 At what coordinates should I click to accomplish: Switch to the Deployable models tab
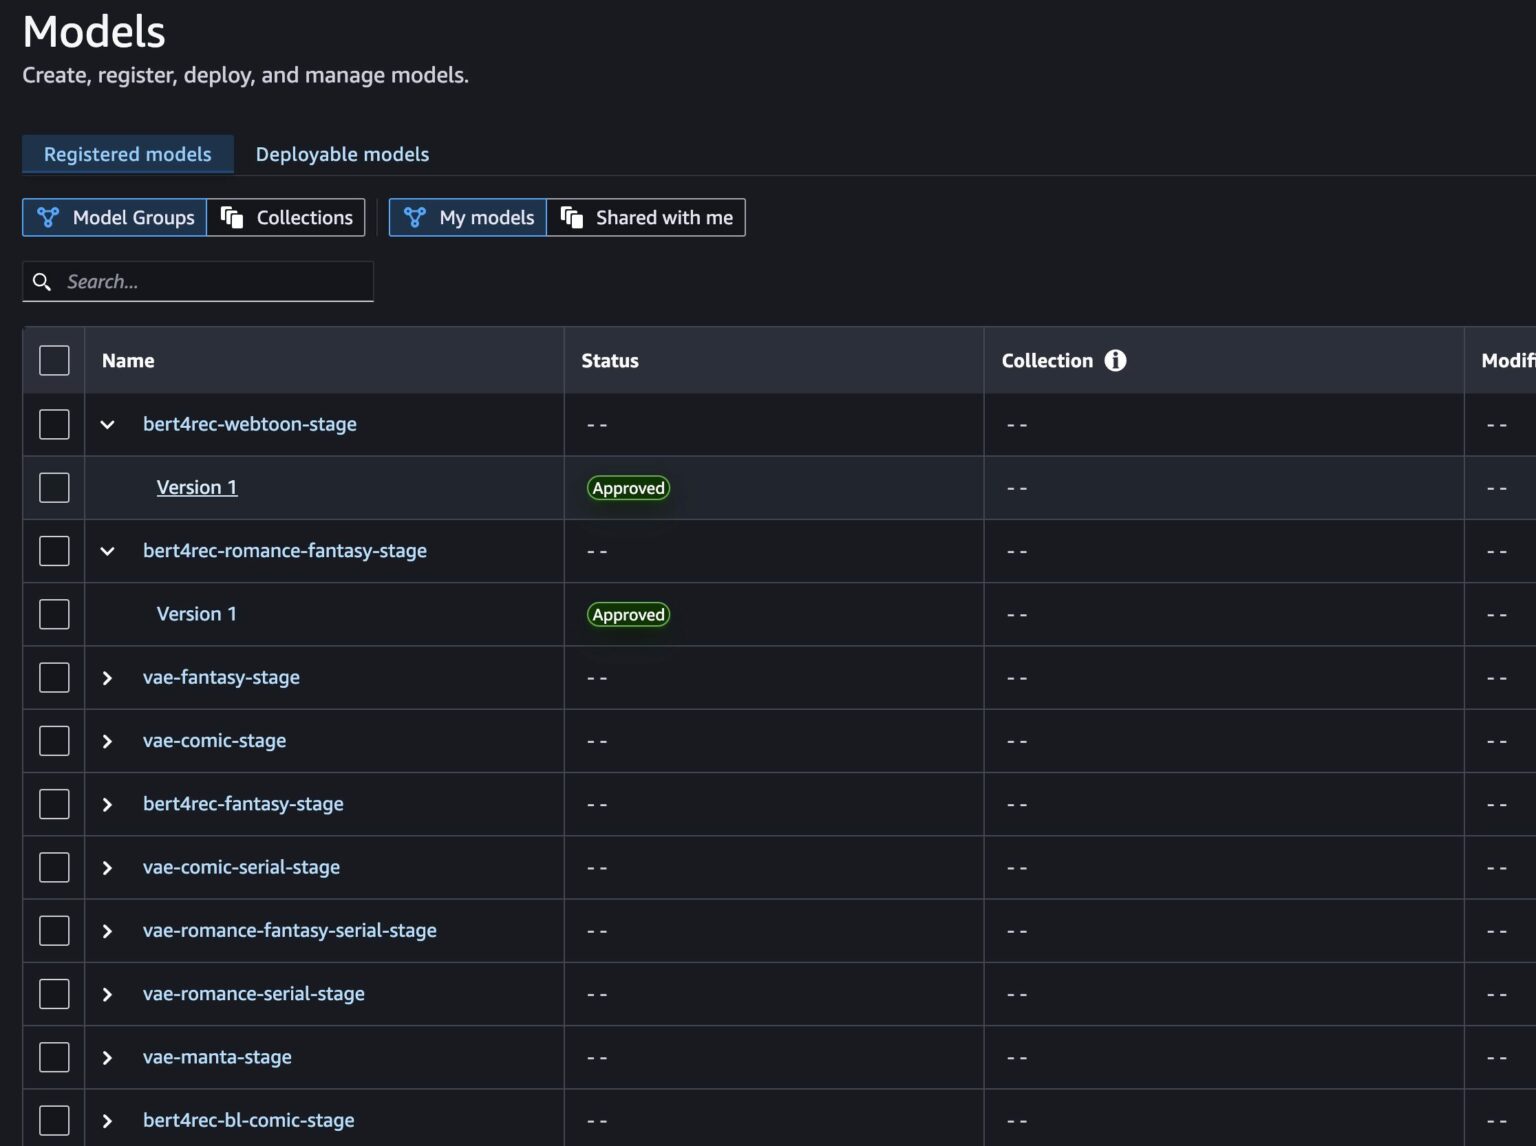[342, 154]
